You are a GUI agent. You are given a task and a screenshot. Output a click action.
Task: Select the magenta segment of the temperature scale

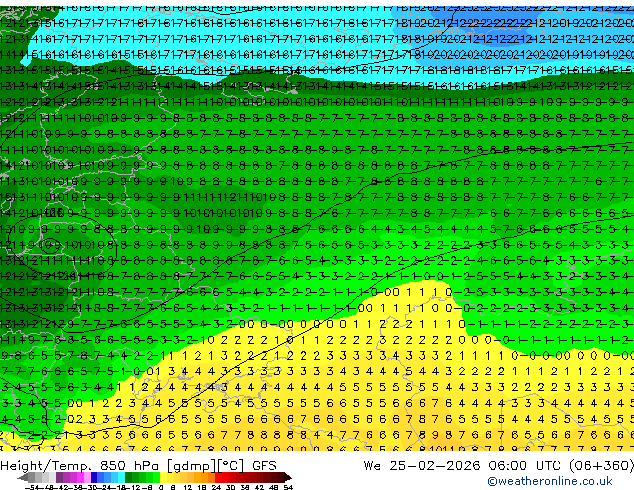click(80, 477)
